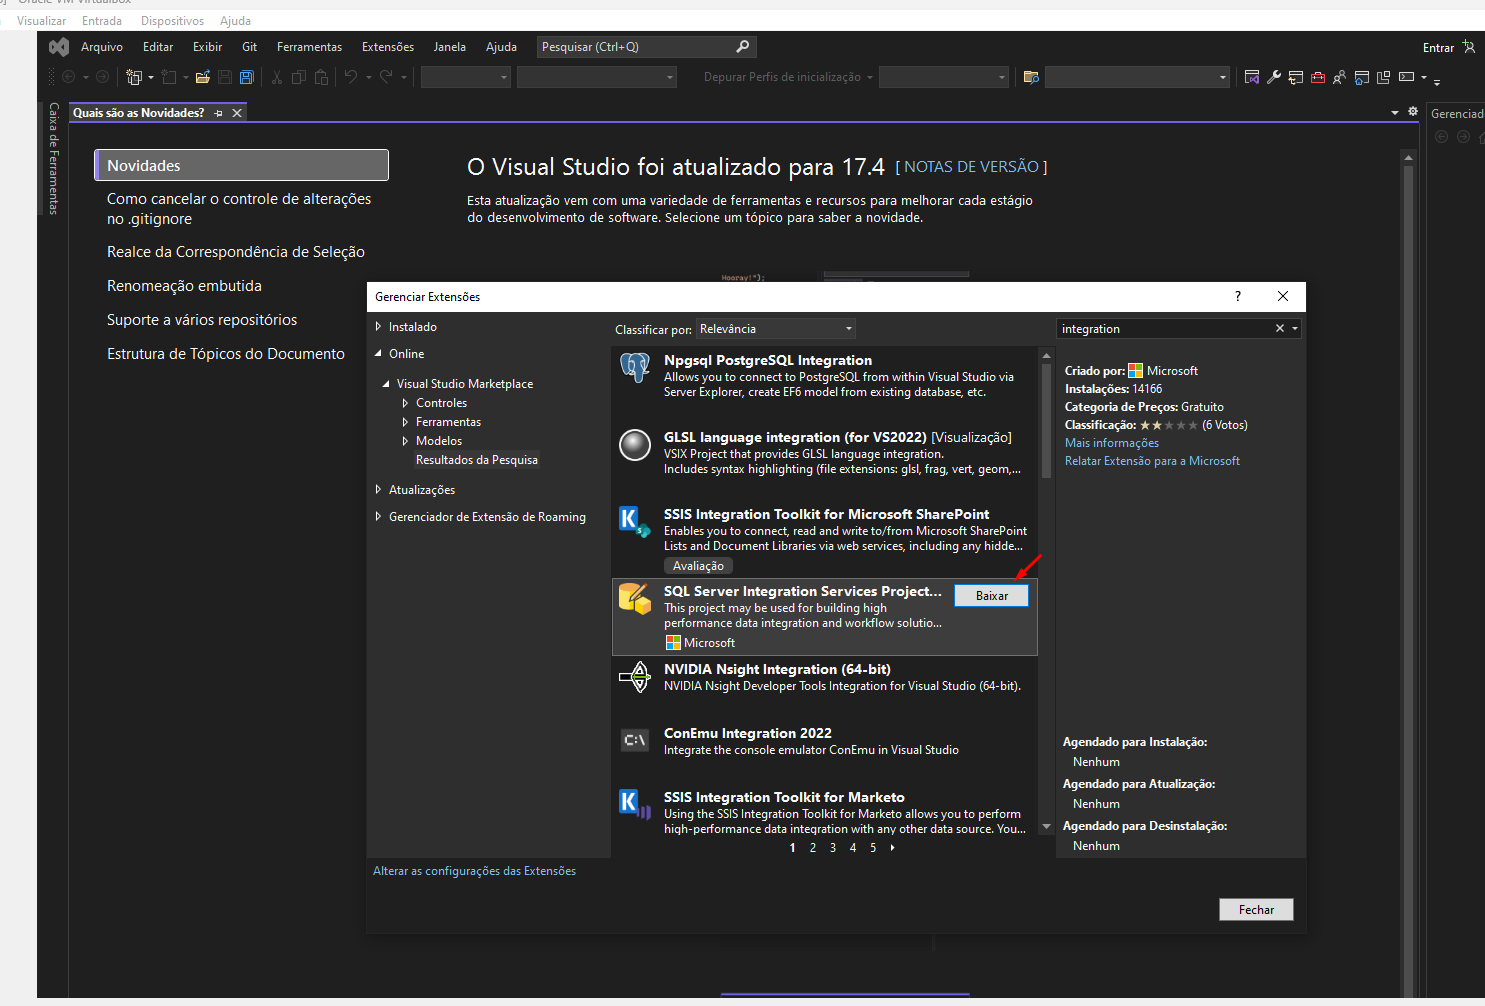Click the command window console icon
The image size is (1485, 1006).
(x=1406, y=77)
